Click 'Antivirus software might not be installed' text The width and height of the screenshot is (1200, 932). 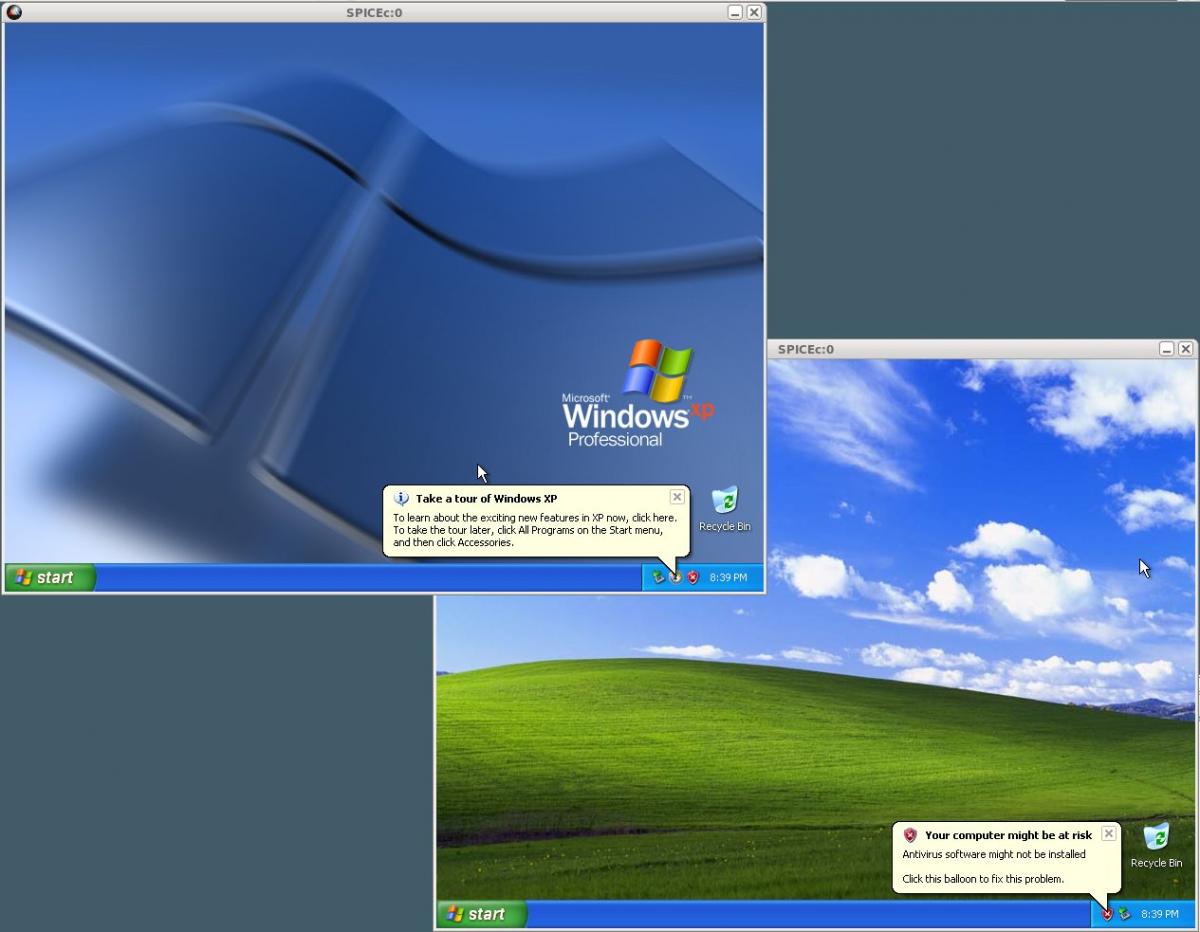pyautogui.click(x=994, y=854)
